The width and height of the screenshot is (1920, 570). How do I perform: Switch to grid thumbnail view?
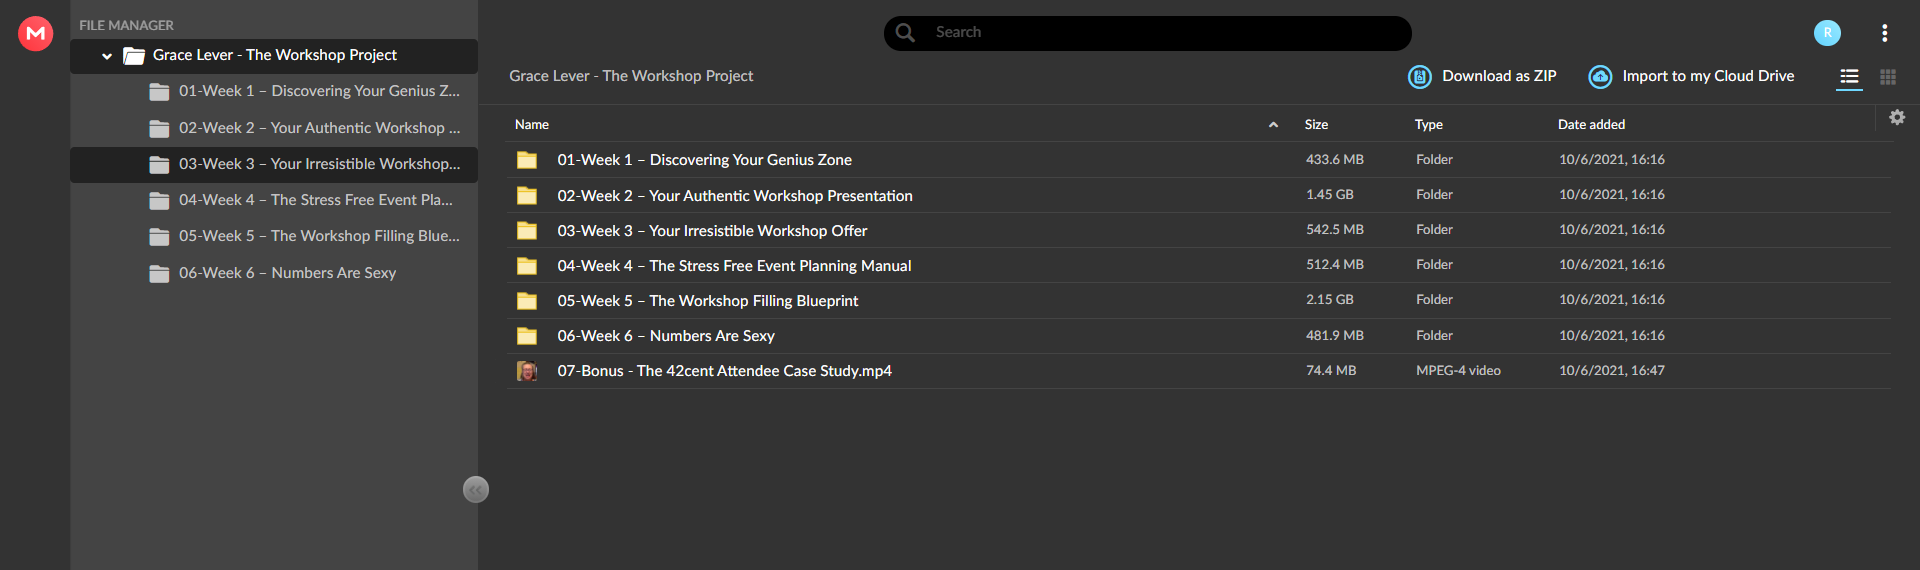coord(1888,77)
